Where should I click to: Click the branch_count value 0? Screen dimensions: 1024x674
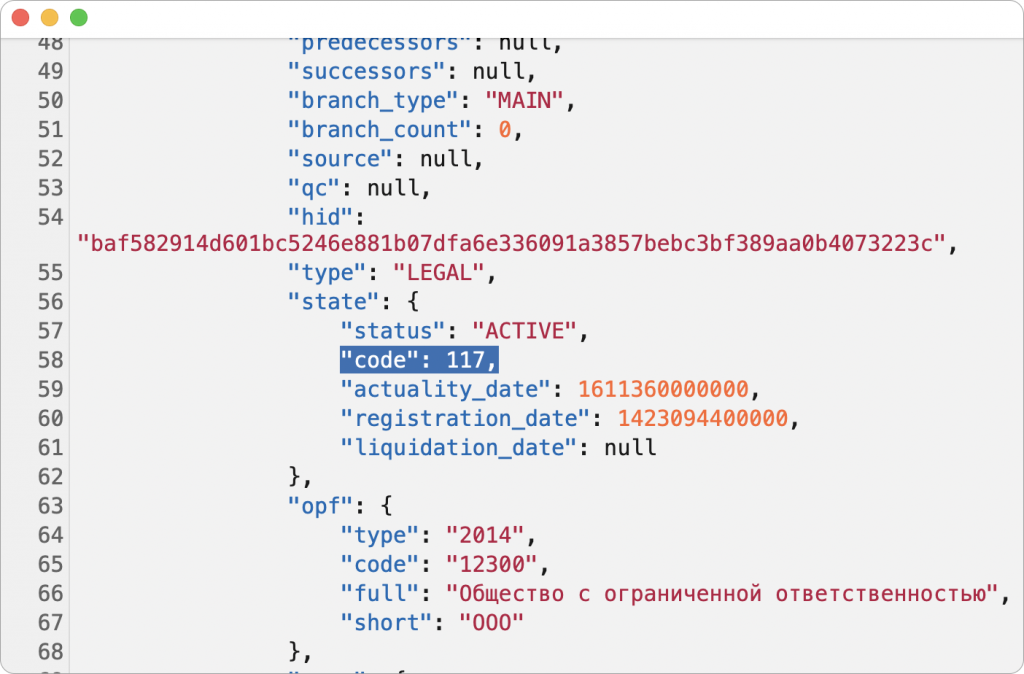[x=505, y=130]
